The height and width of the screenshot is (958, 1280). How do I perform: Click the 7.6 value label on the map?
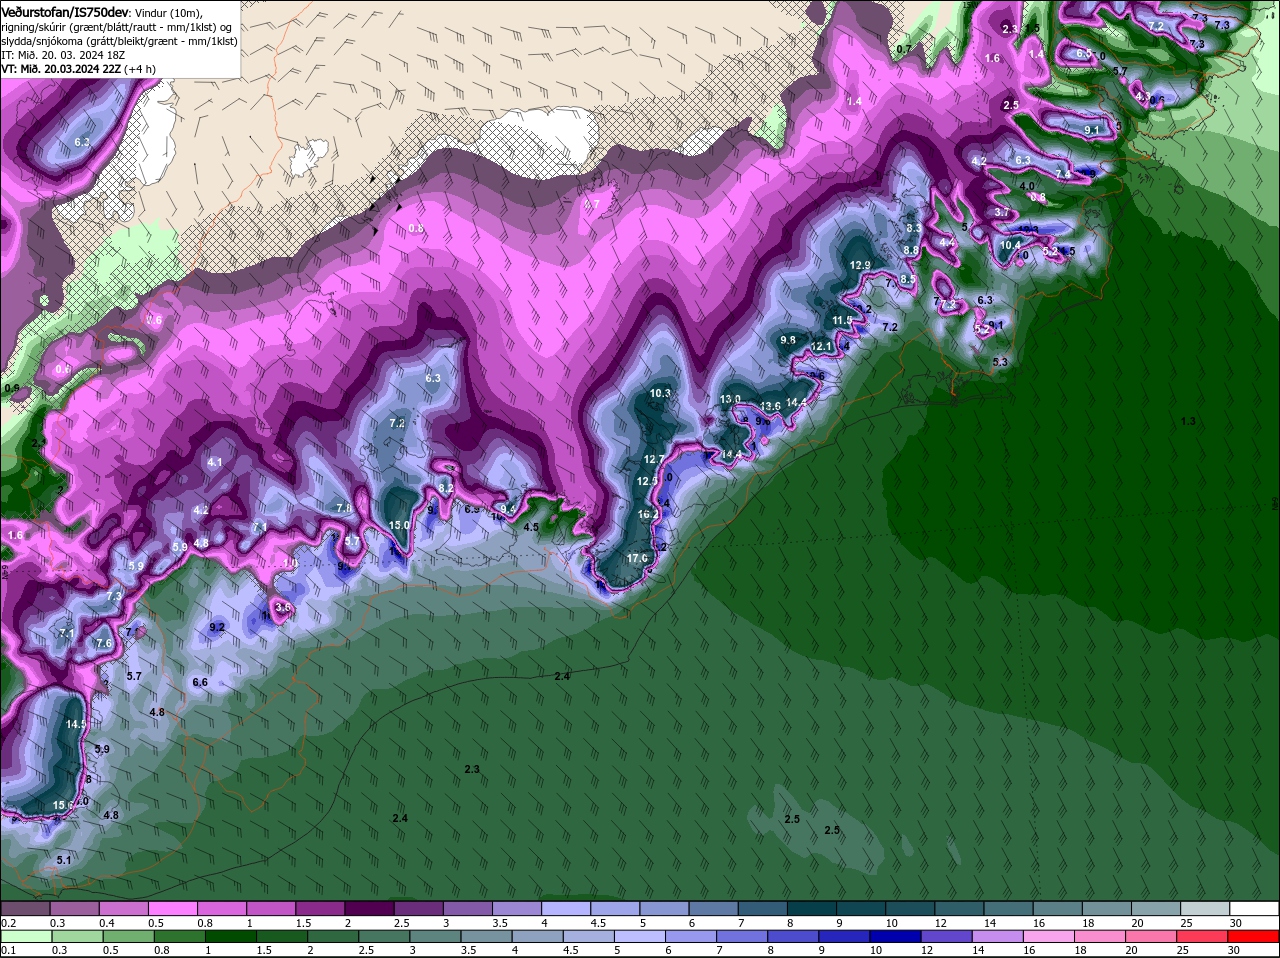104,643
